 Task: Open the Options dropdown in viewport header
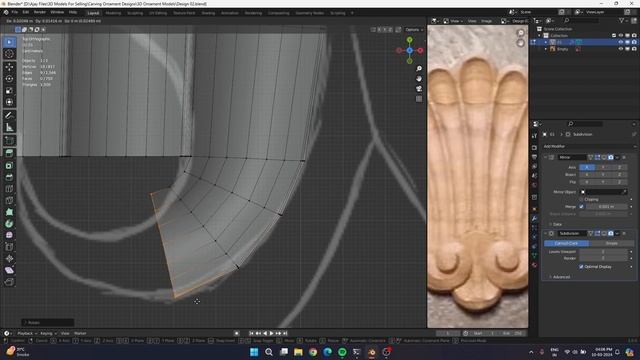click(414, 30)
